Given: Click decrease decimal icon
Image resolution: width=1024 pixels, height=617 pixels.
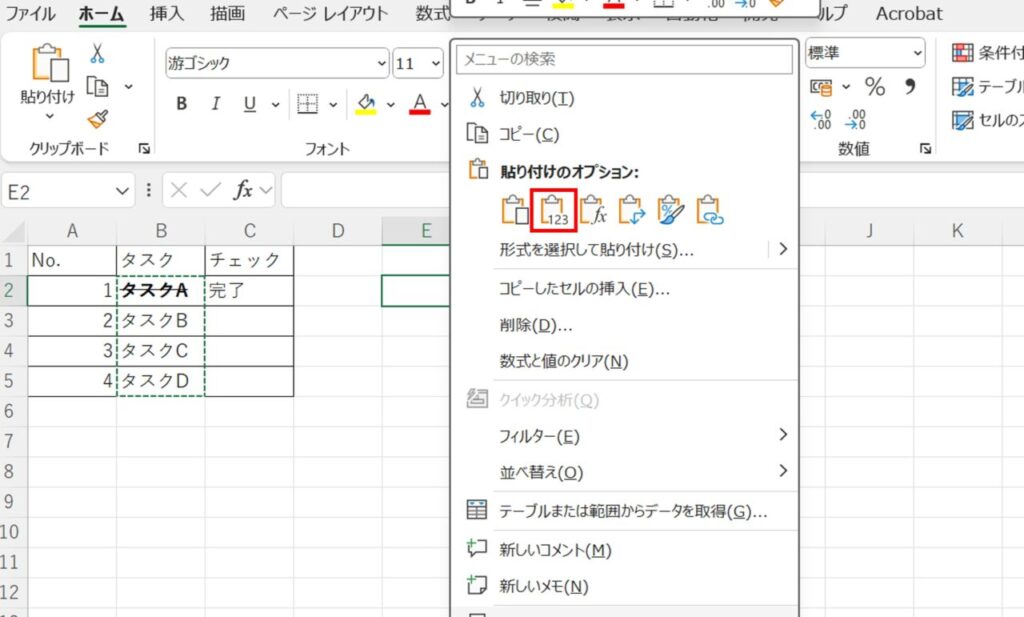Looking at the screenshot, I should 856,119.
